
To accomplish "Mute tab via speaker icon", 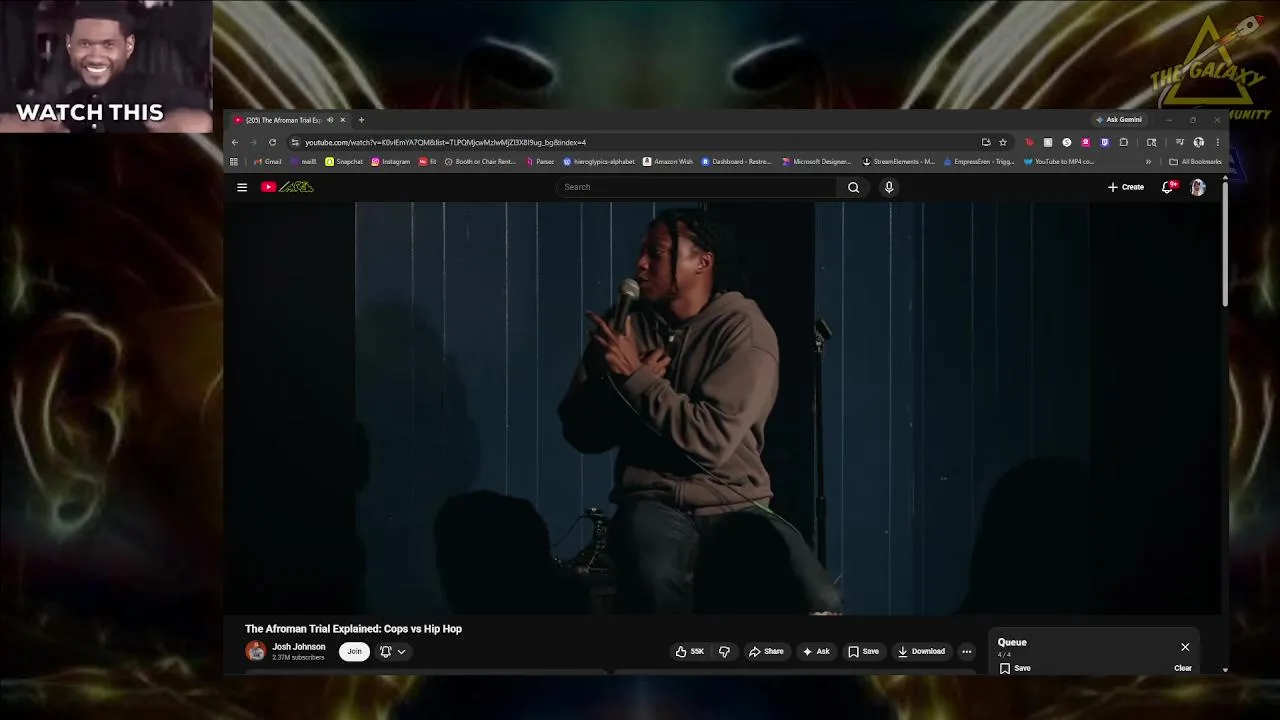I will (x=330, y=120).
